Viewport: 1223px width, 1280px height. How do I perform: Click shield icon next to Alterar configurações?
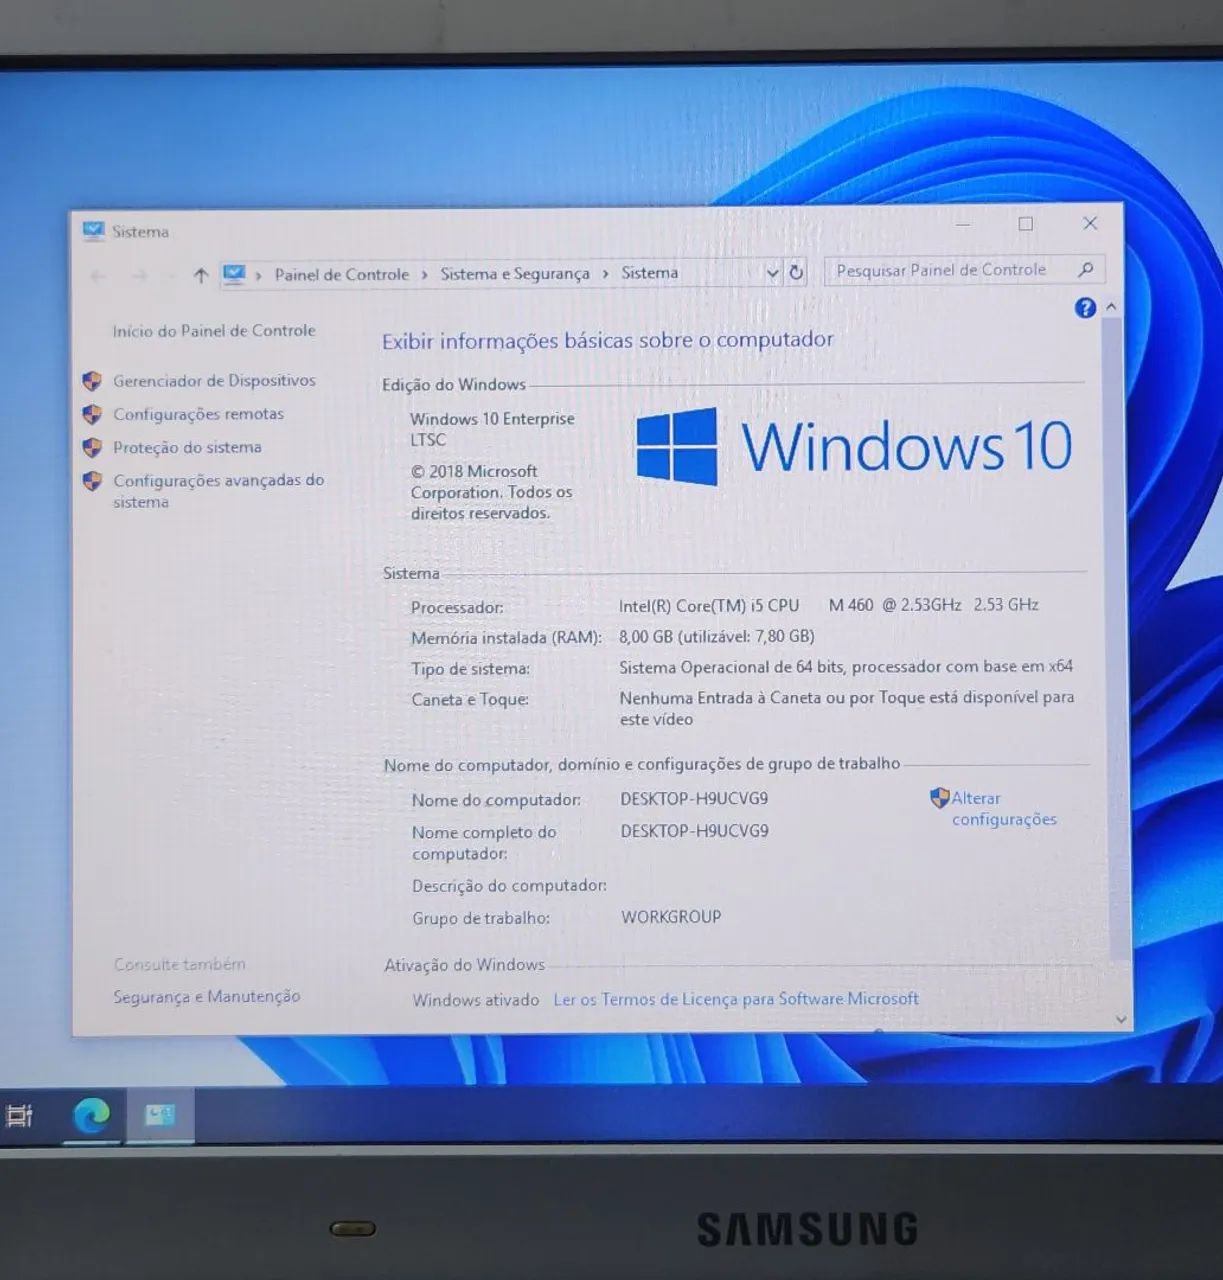click(x=939, y=798)
